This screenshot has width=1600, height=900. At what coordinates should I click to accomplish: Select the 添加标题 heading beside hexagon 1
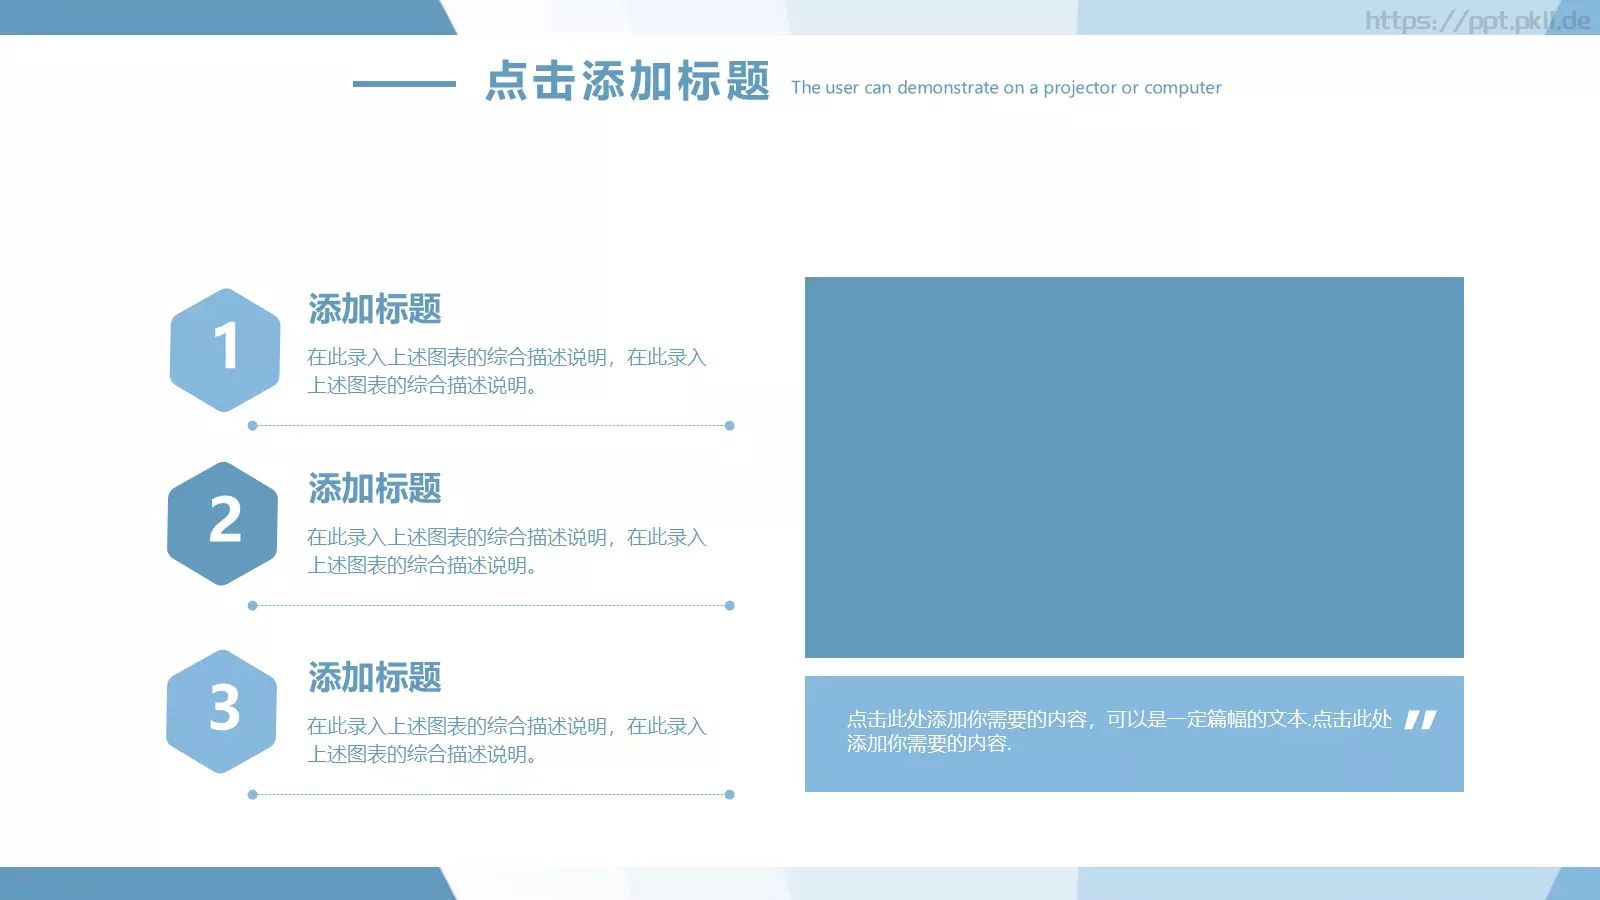pos(375,309)
